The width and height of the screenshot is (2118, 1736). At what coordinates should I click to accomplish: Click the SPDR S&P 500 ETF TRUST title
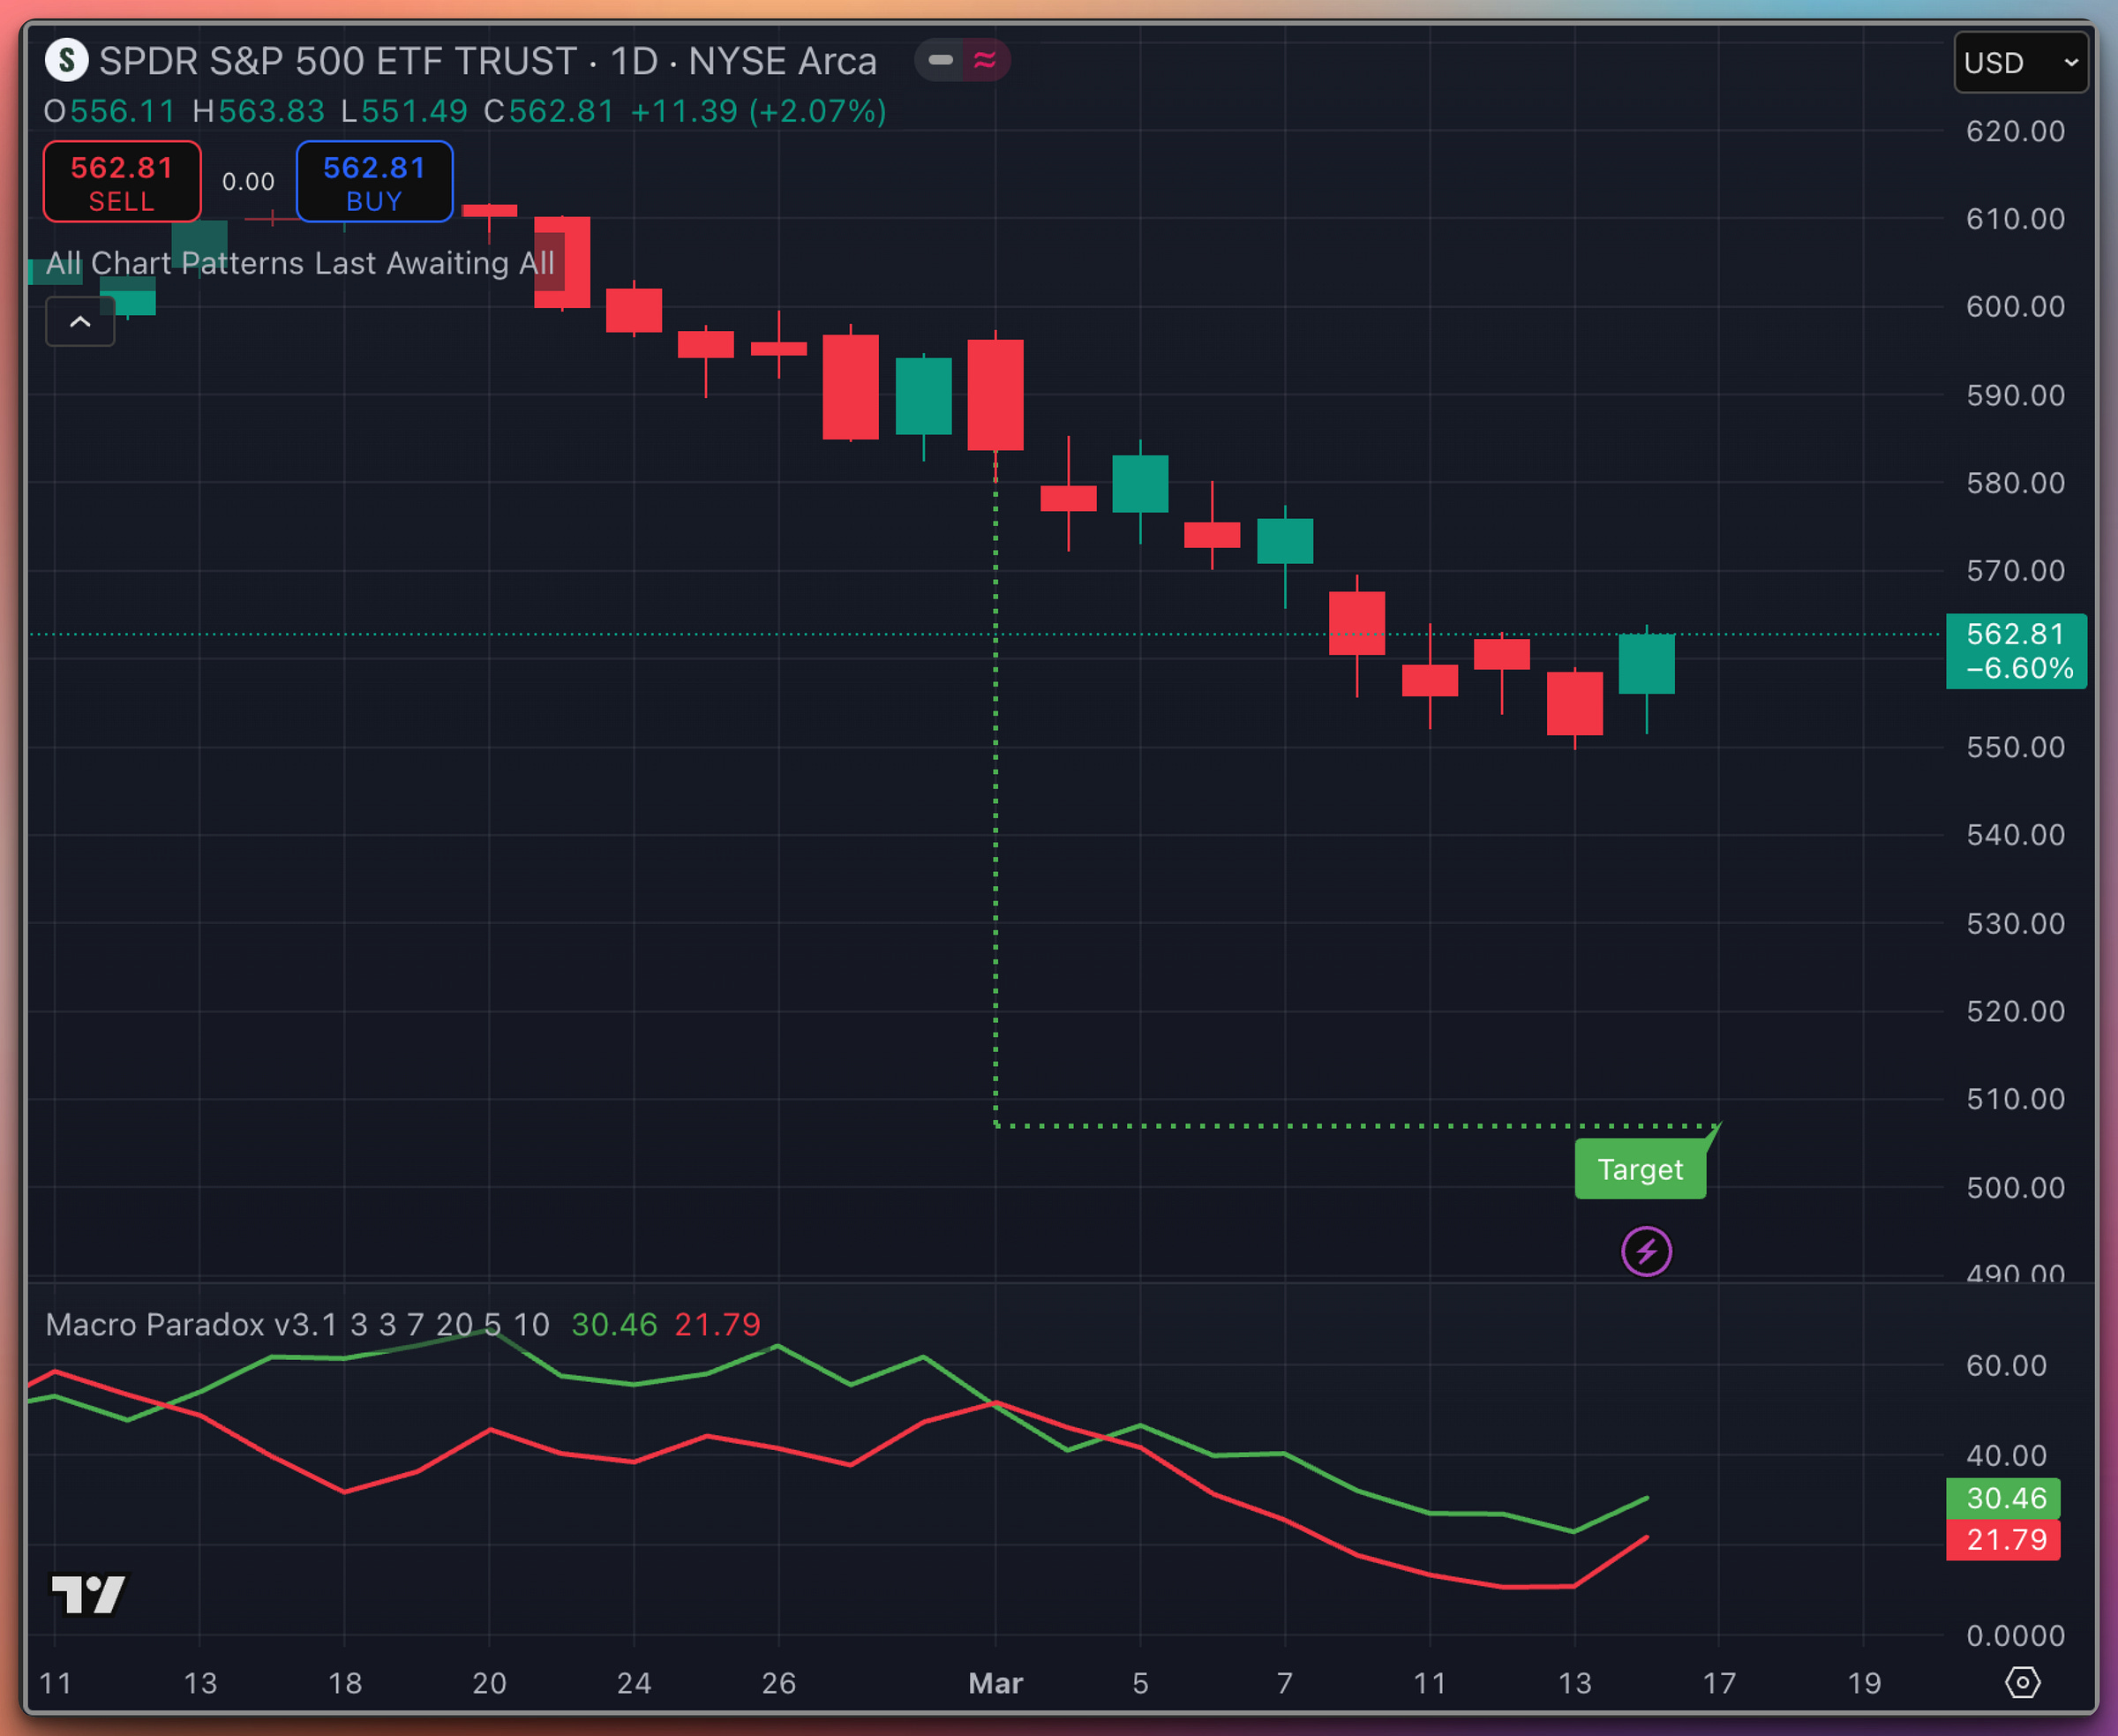pos(338,61)
